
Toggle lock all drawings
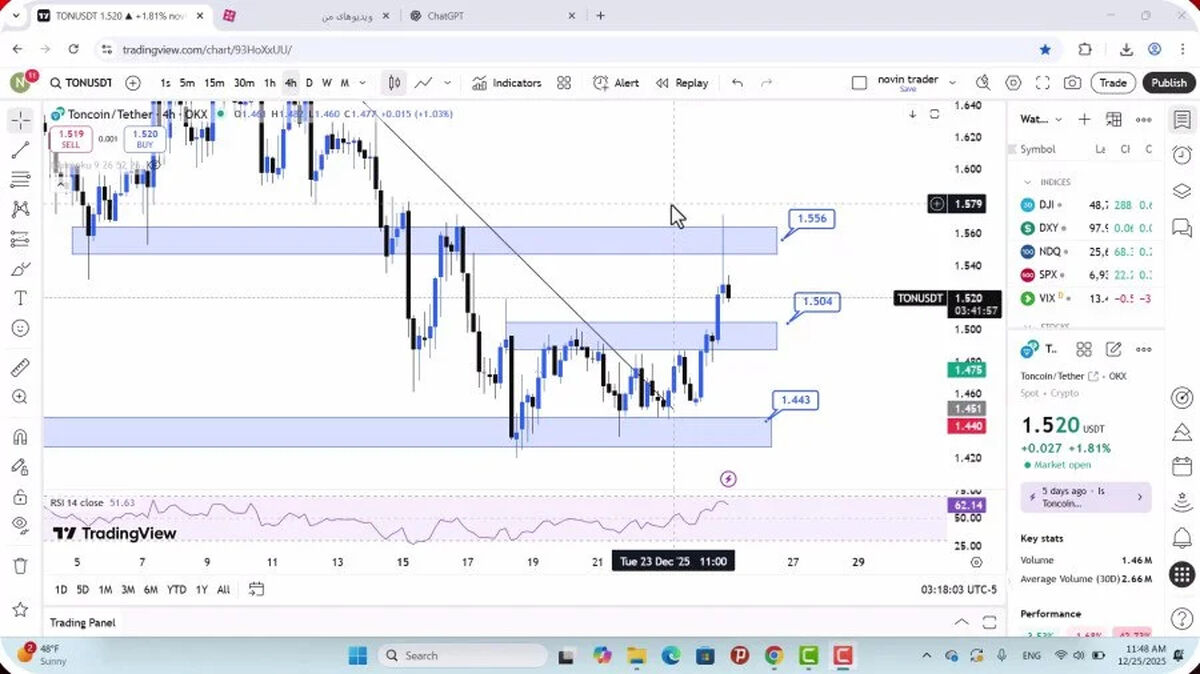point(20,496)
